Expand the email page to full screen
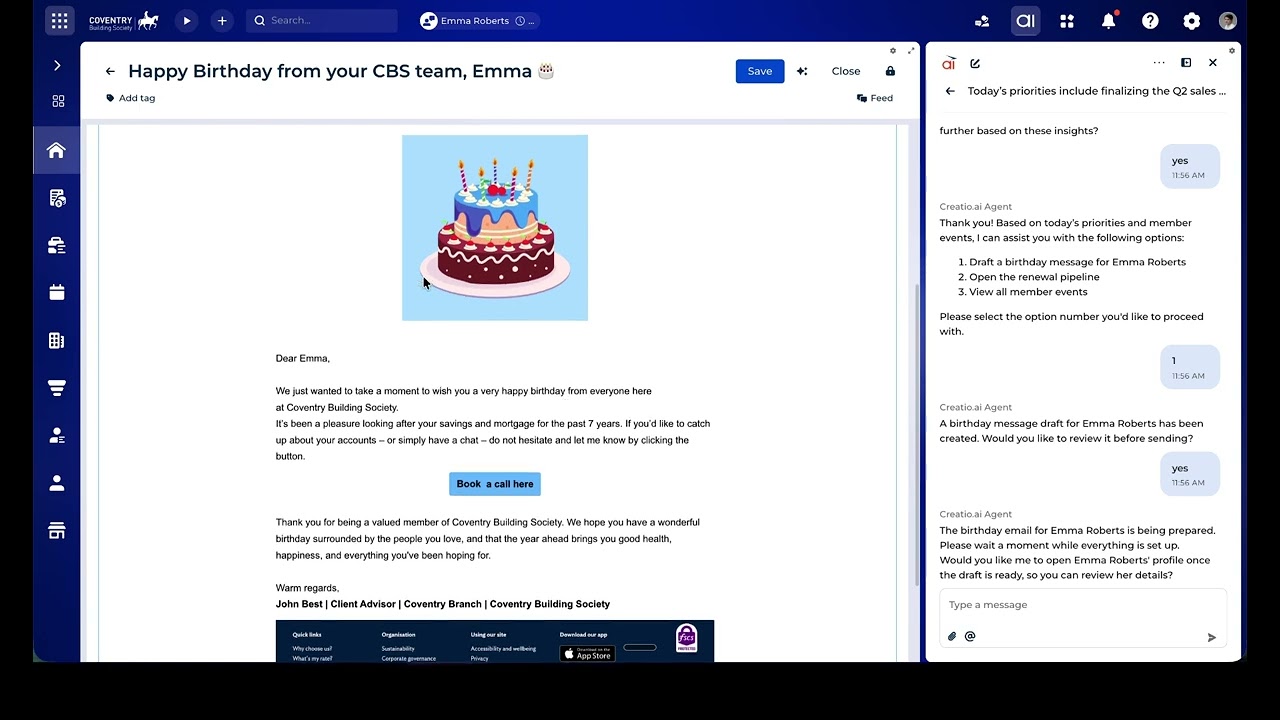 (911, 51)
